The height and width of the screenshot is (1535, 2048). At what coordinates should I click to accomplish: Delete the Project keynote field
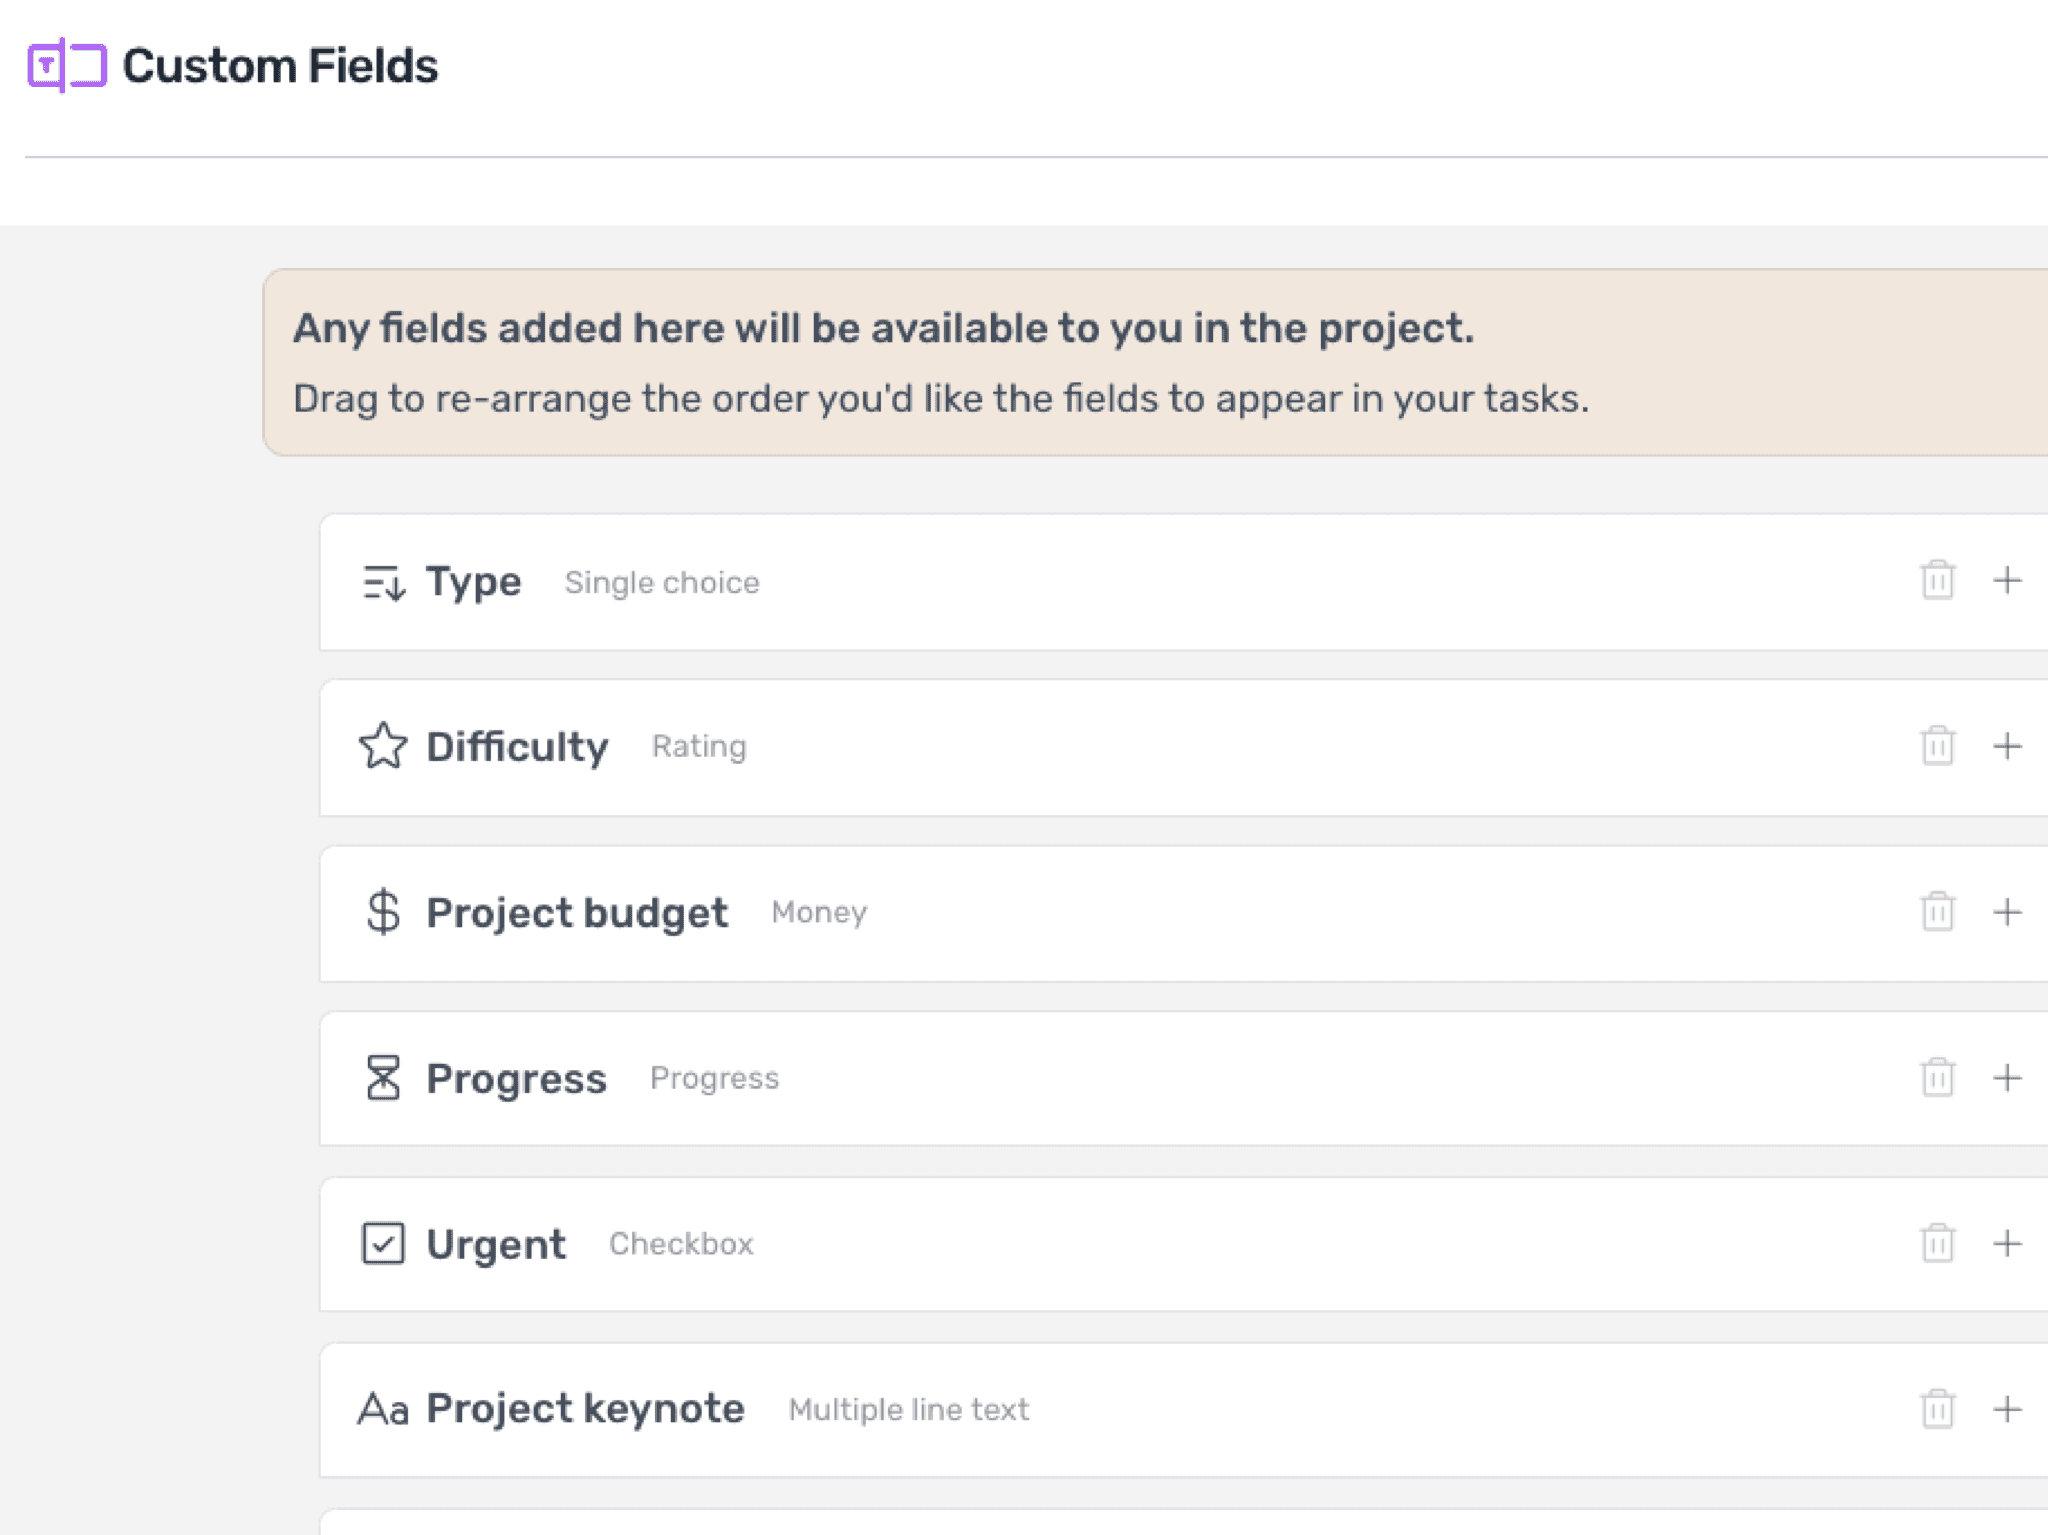click(x=1938, y=1408)
